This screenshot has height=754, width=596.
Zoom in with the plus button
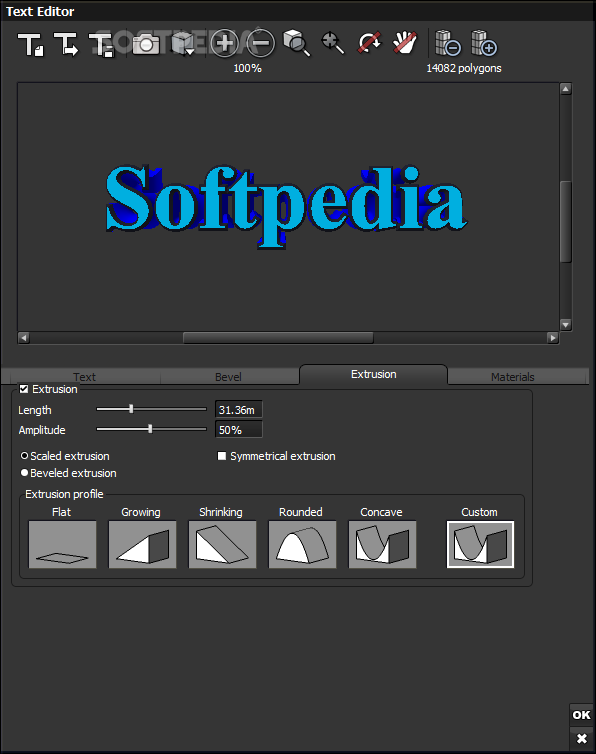click(224, 43)
